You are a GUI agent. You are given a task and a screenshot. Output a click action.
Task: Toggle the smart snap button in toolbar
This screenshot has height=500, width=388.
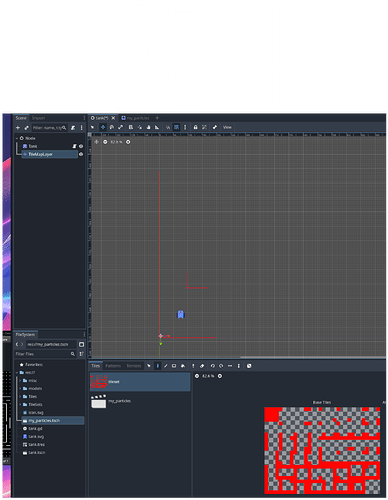[x=168, y=127]
